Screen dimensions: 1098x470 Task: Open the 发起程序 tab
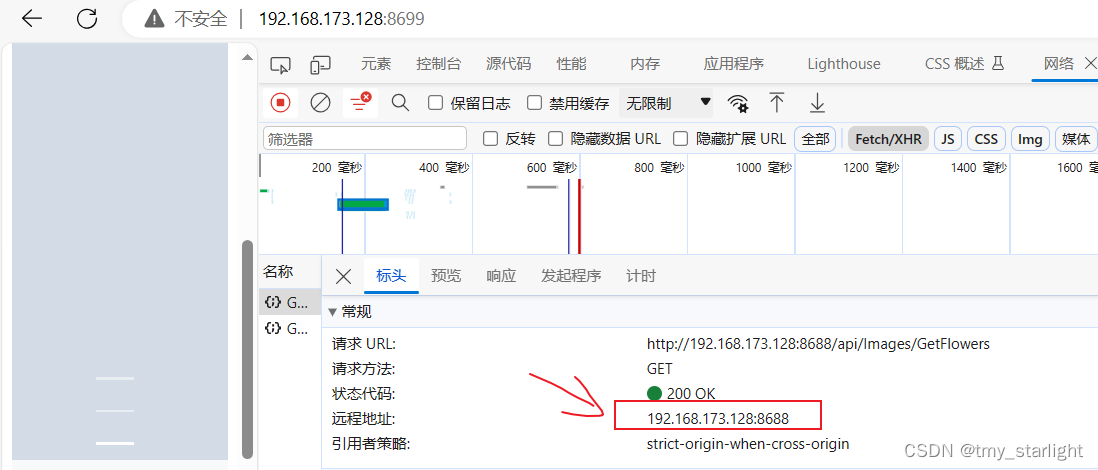[571, 276]
